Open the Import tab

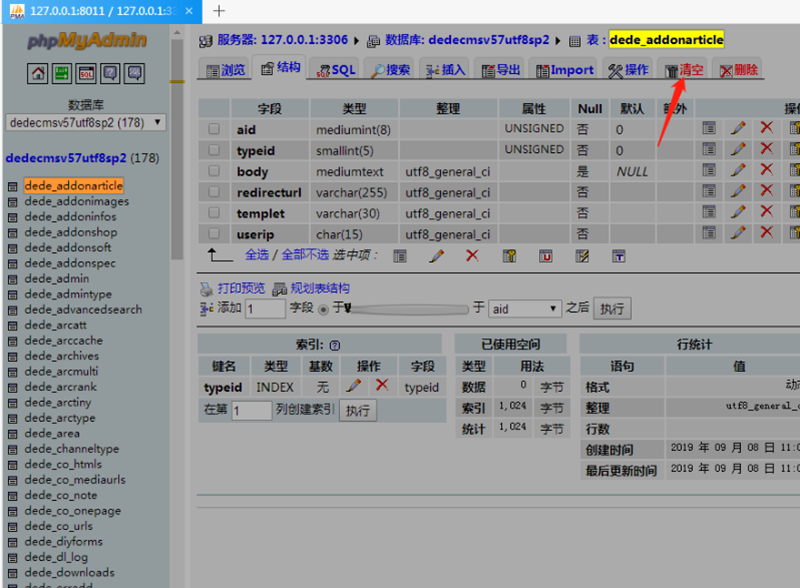[565, 70]
